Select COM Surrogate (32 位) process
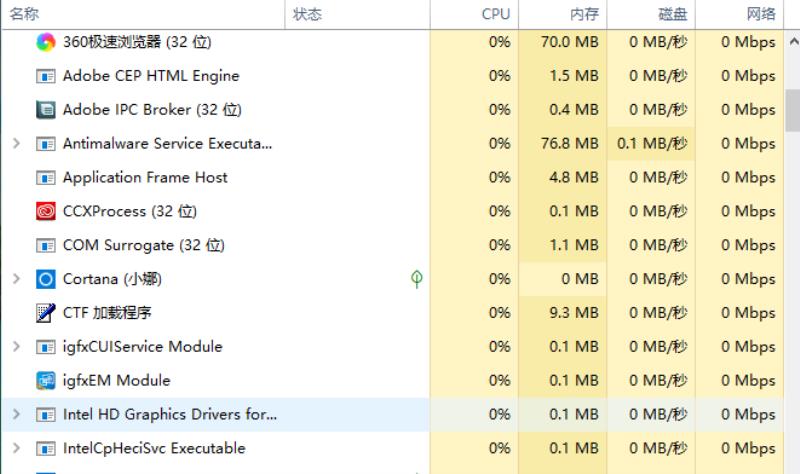The height and width of the screenshot is (474, 800). tap(143, 245)
